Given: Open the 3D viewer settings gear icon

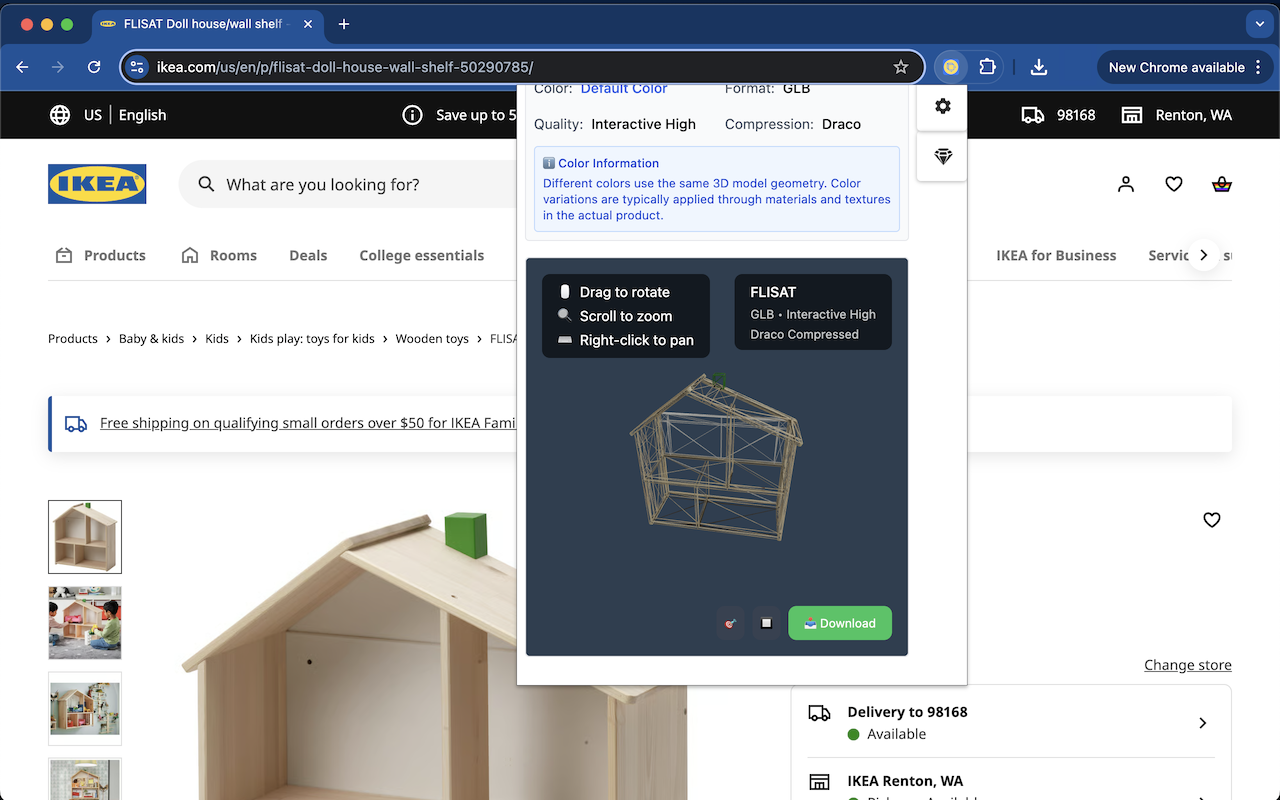Looking at the screenshot, I should pos(941,105).
